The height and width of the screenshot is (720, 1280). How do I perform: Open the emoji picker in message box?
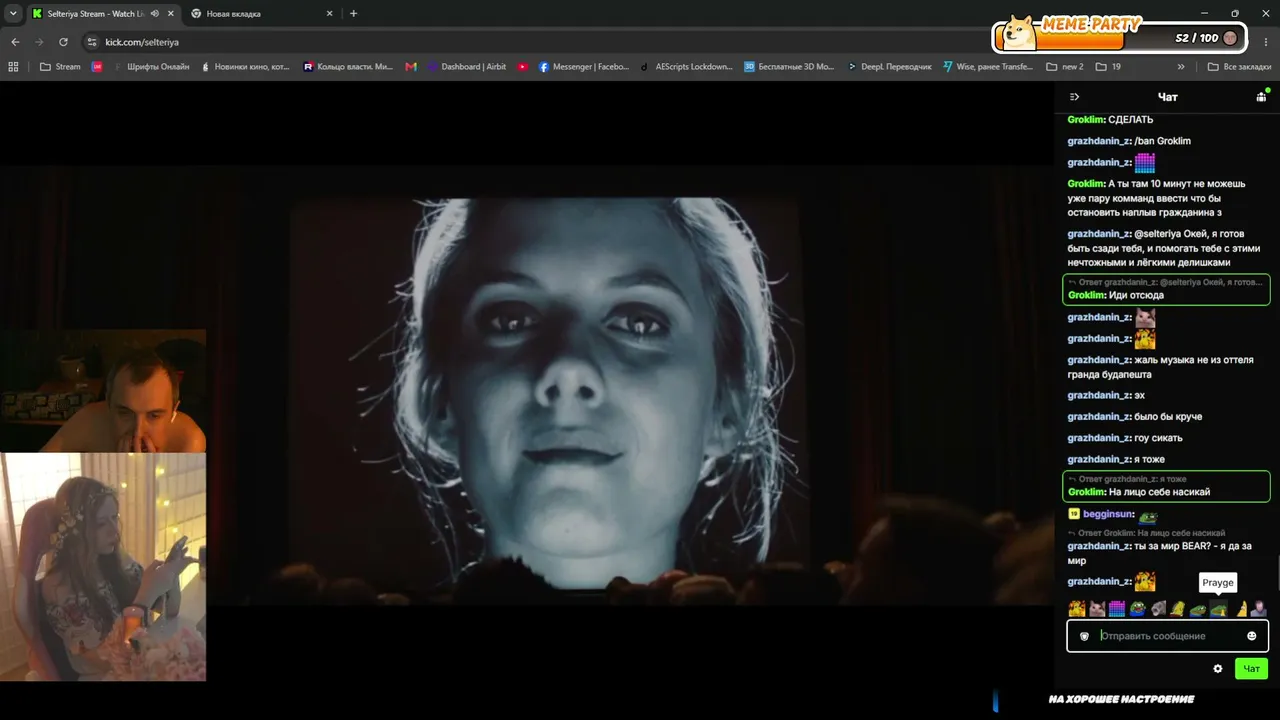tap(1251, 636)
